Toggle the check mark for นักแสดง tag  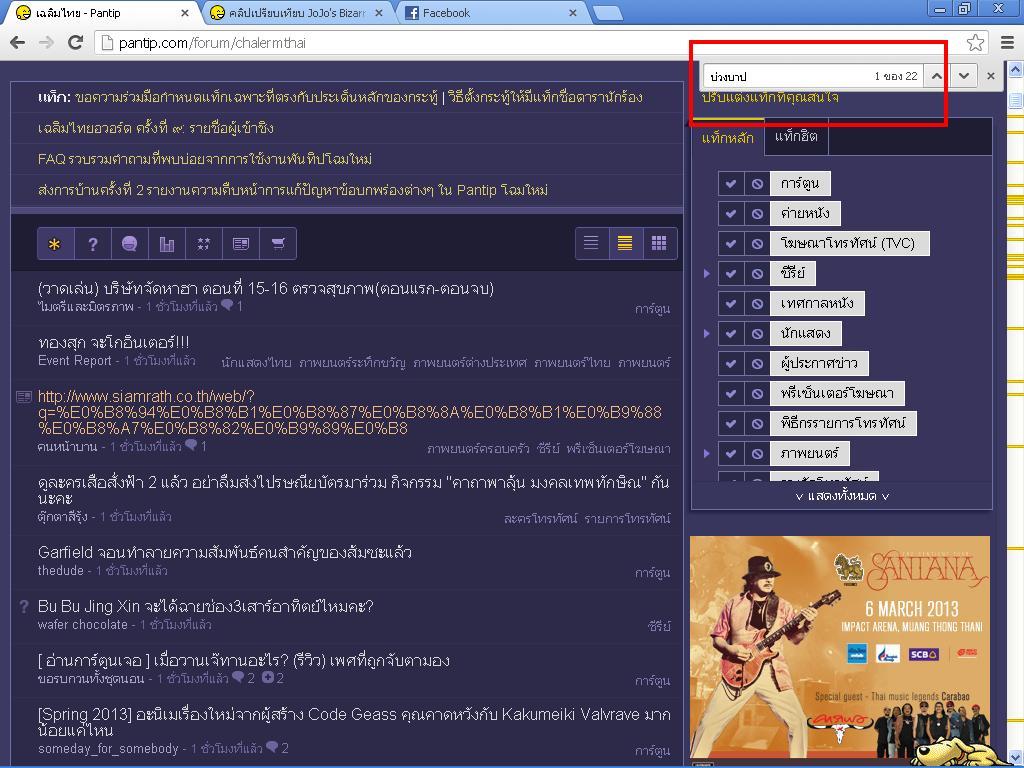coord(731,334)
